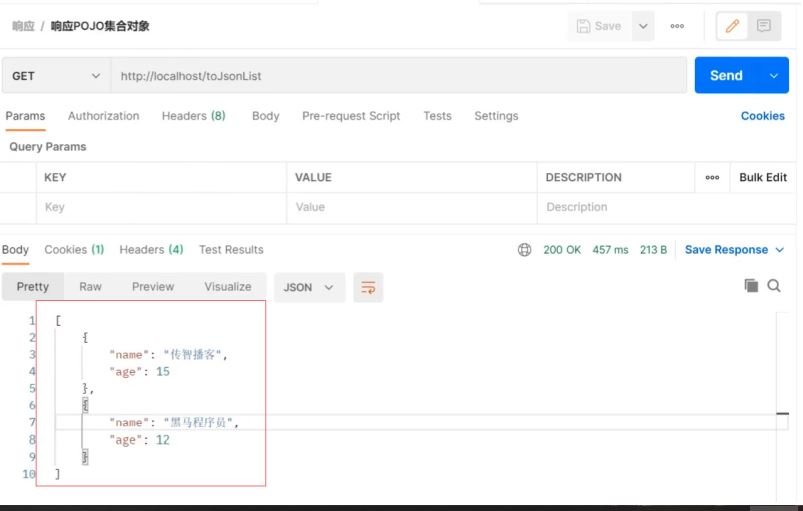Open the Pre-request Script tab
This screenshot has width=803, height=511.
pos(351,116)
